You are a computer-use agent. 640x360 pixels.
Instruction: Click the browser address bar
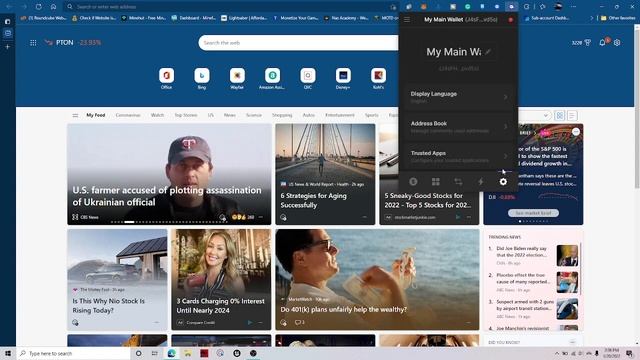point(231,7)
